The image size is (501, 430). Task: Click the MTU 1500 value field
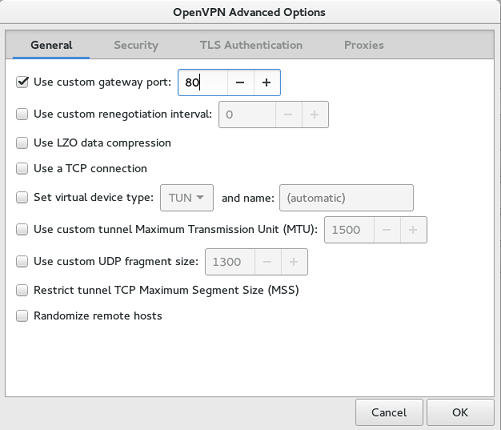coord(349,230)
